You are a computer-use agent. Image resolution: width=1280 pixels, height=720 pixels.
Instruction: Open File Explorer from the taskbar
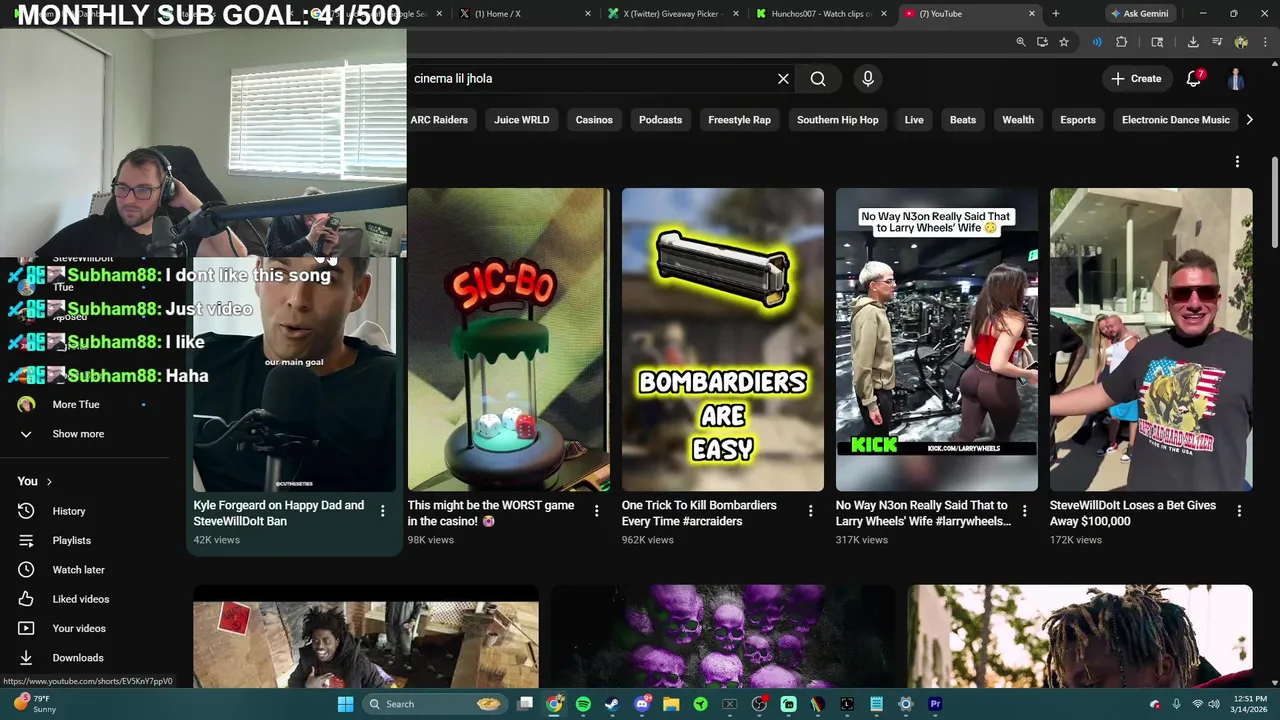(x=671, y=704)
